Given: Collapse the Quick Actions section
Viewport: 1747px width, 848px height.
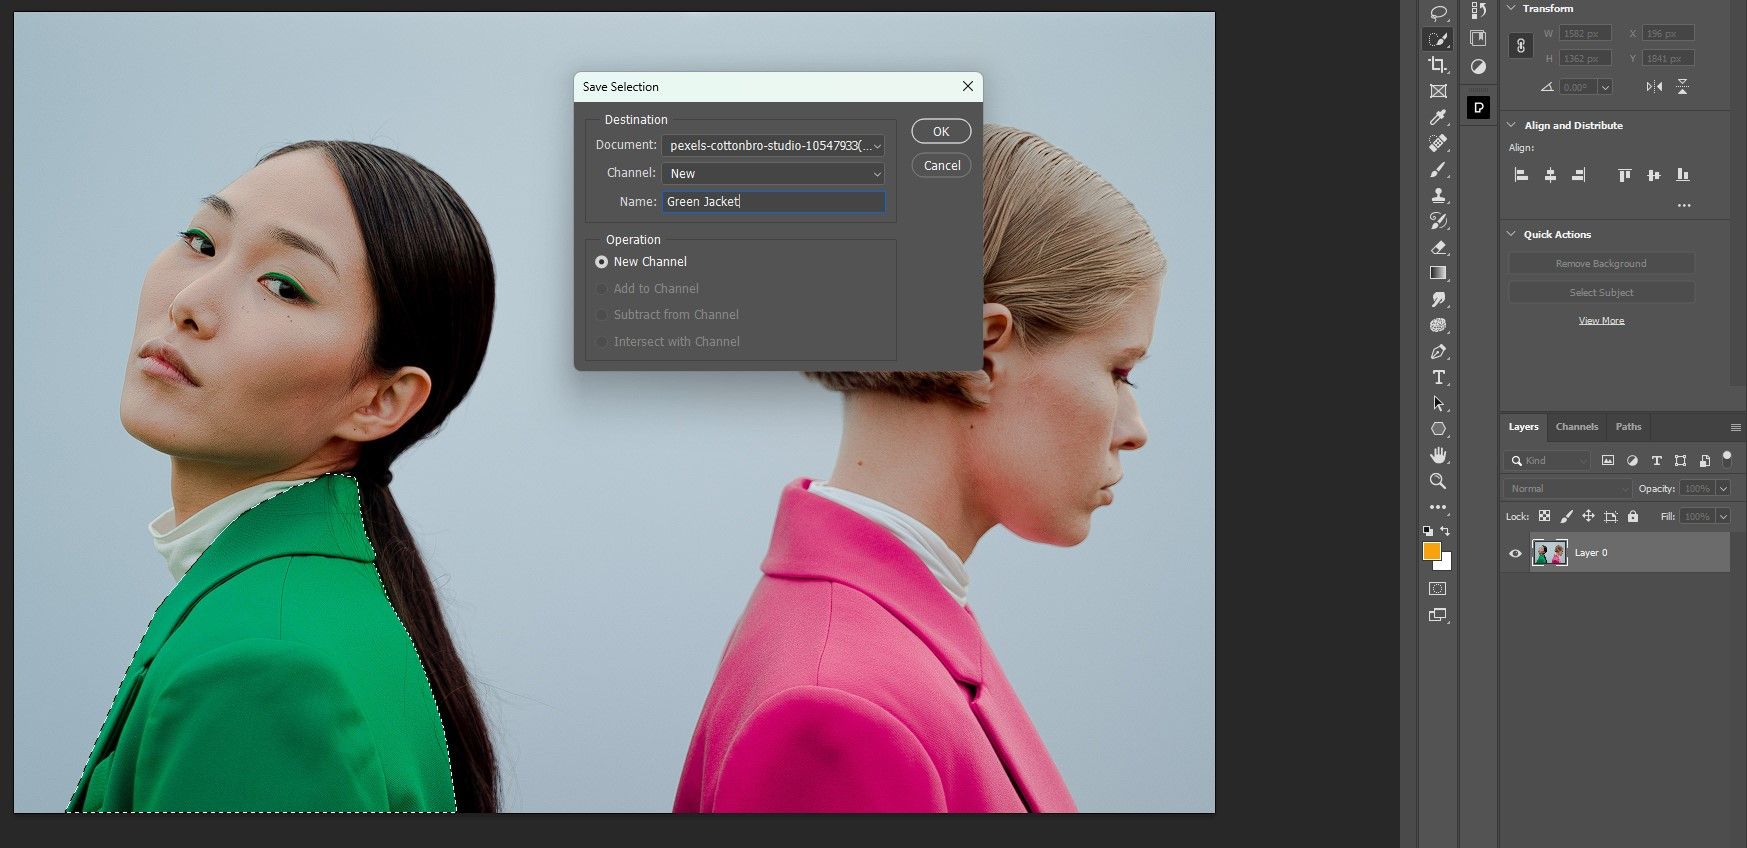Looking at the screenshot, I should (1511, 234).
